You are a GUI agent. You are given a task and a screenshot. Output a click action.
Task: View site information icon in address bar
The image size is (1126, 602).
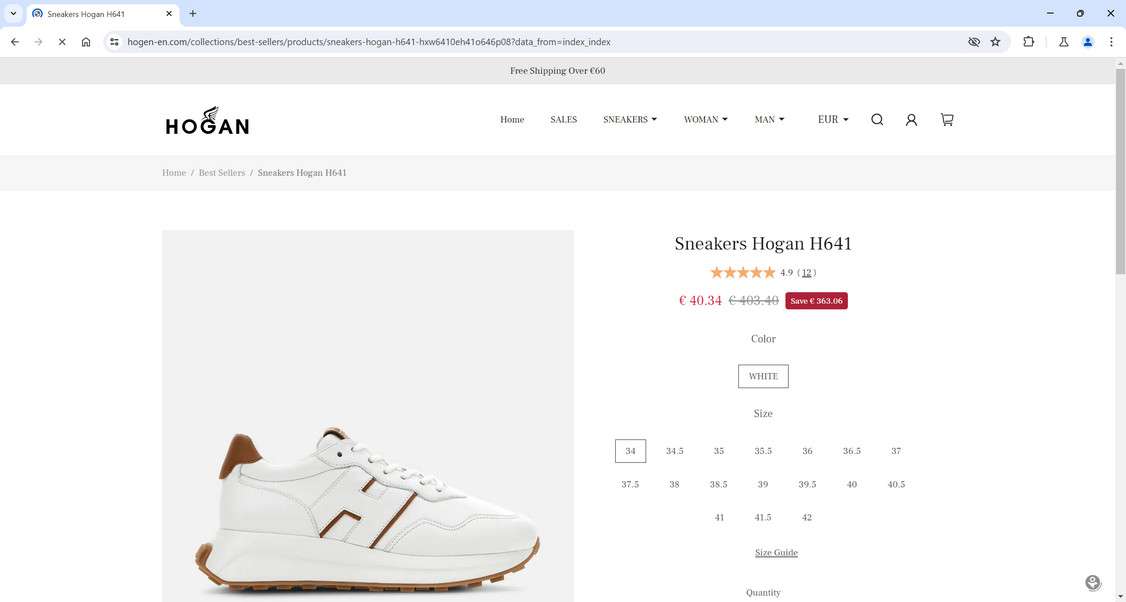114,42
